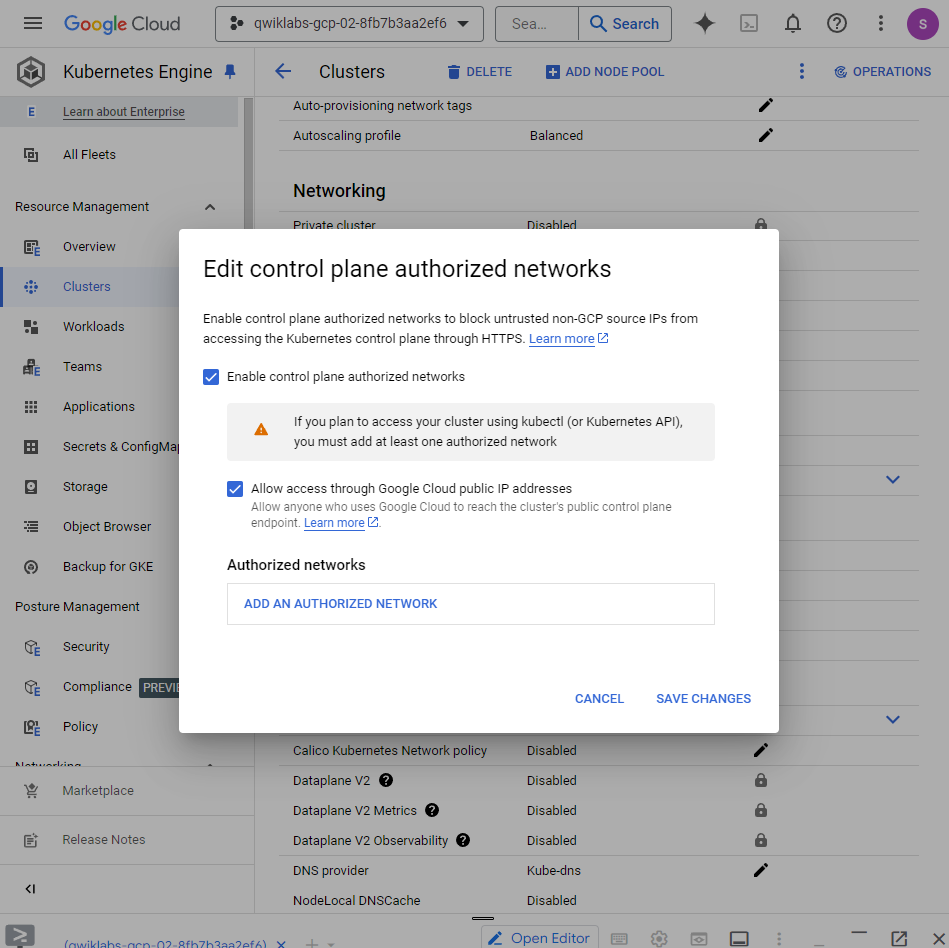Open Learn about Enterprise link
The width and height of the screenshot is (949, 948).
click(124, 111)
